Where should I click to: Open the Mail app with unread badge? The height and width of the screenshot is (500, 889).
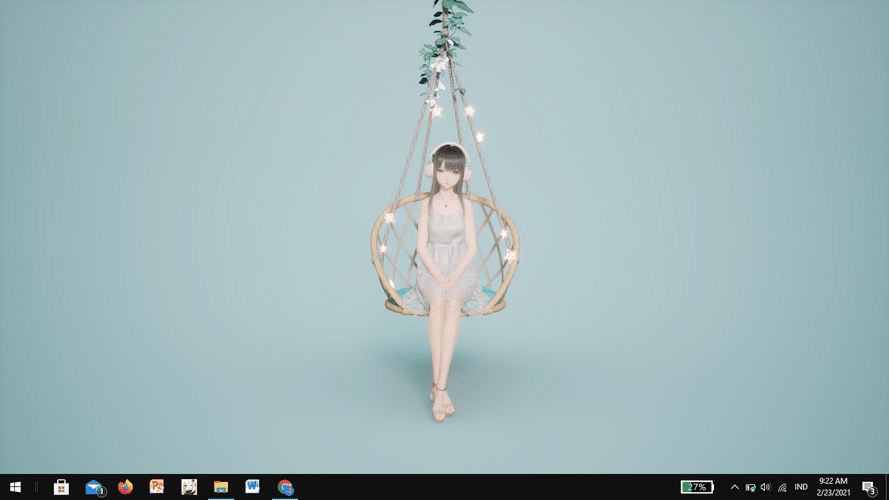[94, 487]
